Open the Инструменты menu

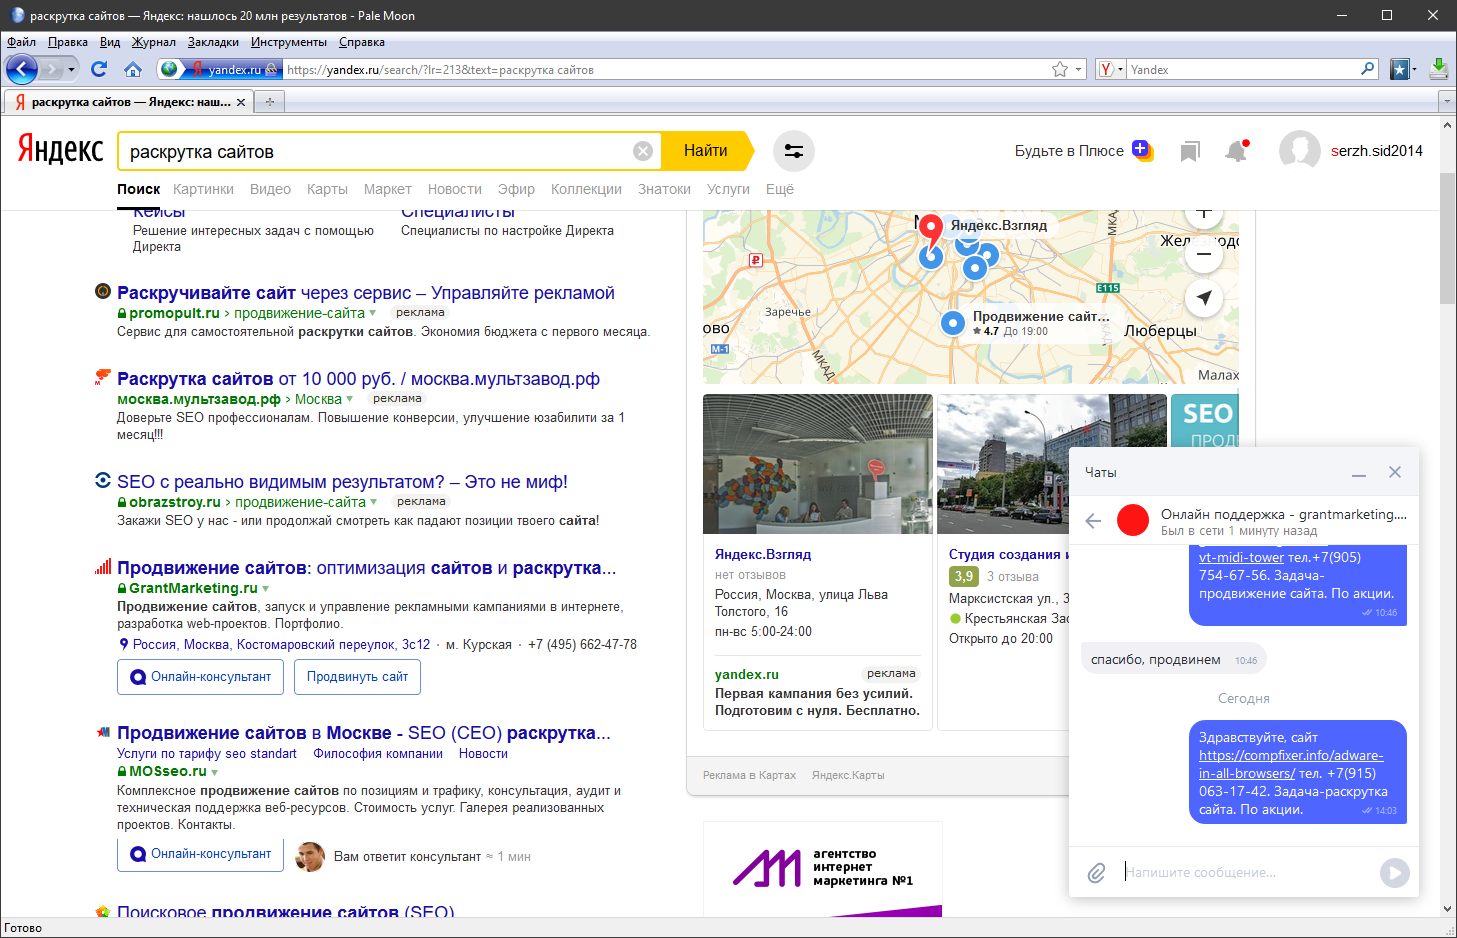pos(289,42)
